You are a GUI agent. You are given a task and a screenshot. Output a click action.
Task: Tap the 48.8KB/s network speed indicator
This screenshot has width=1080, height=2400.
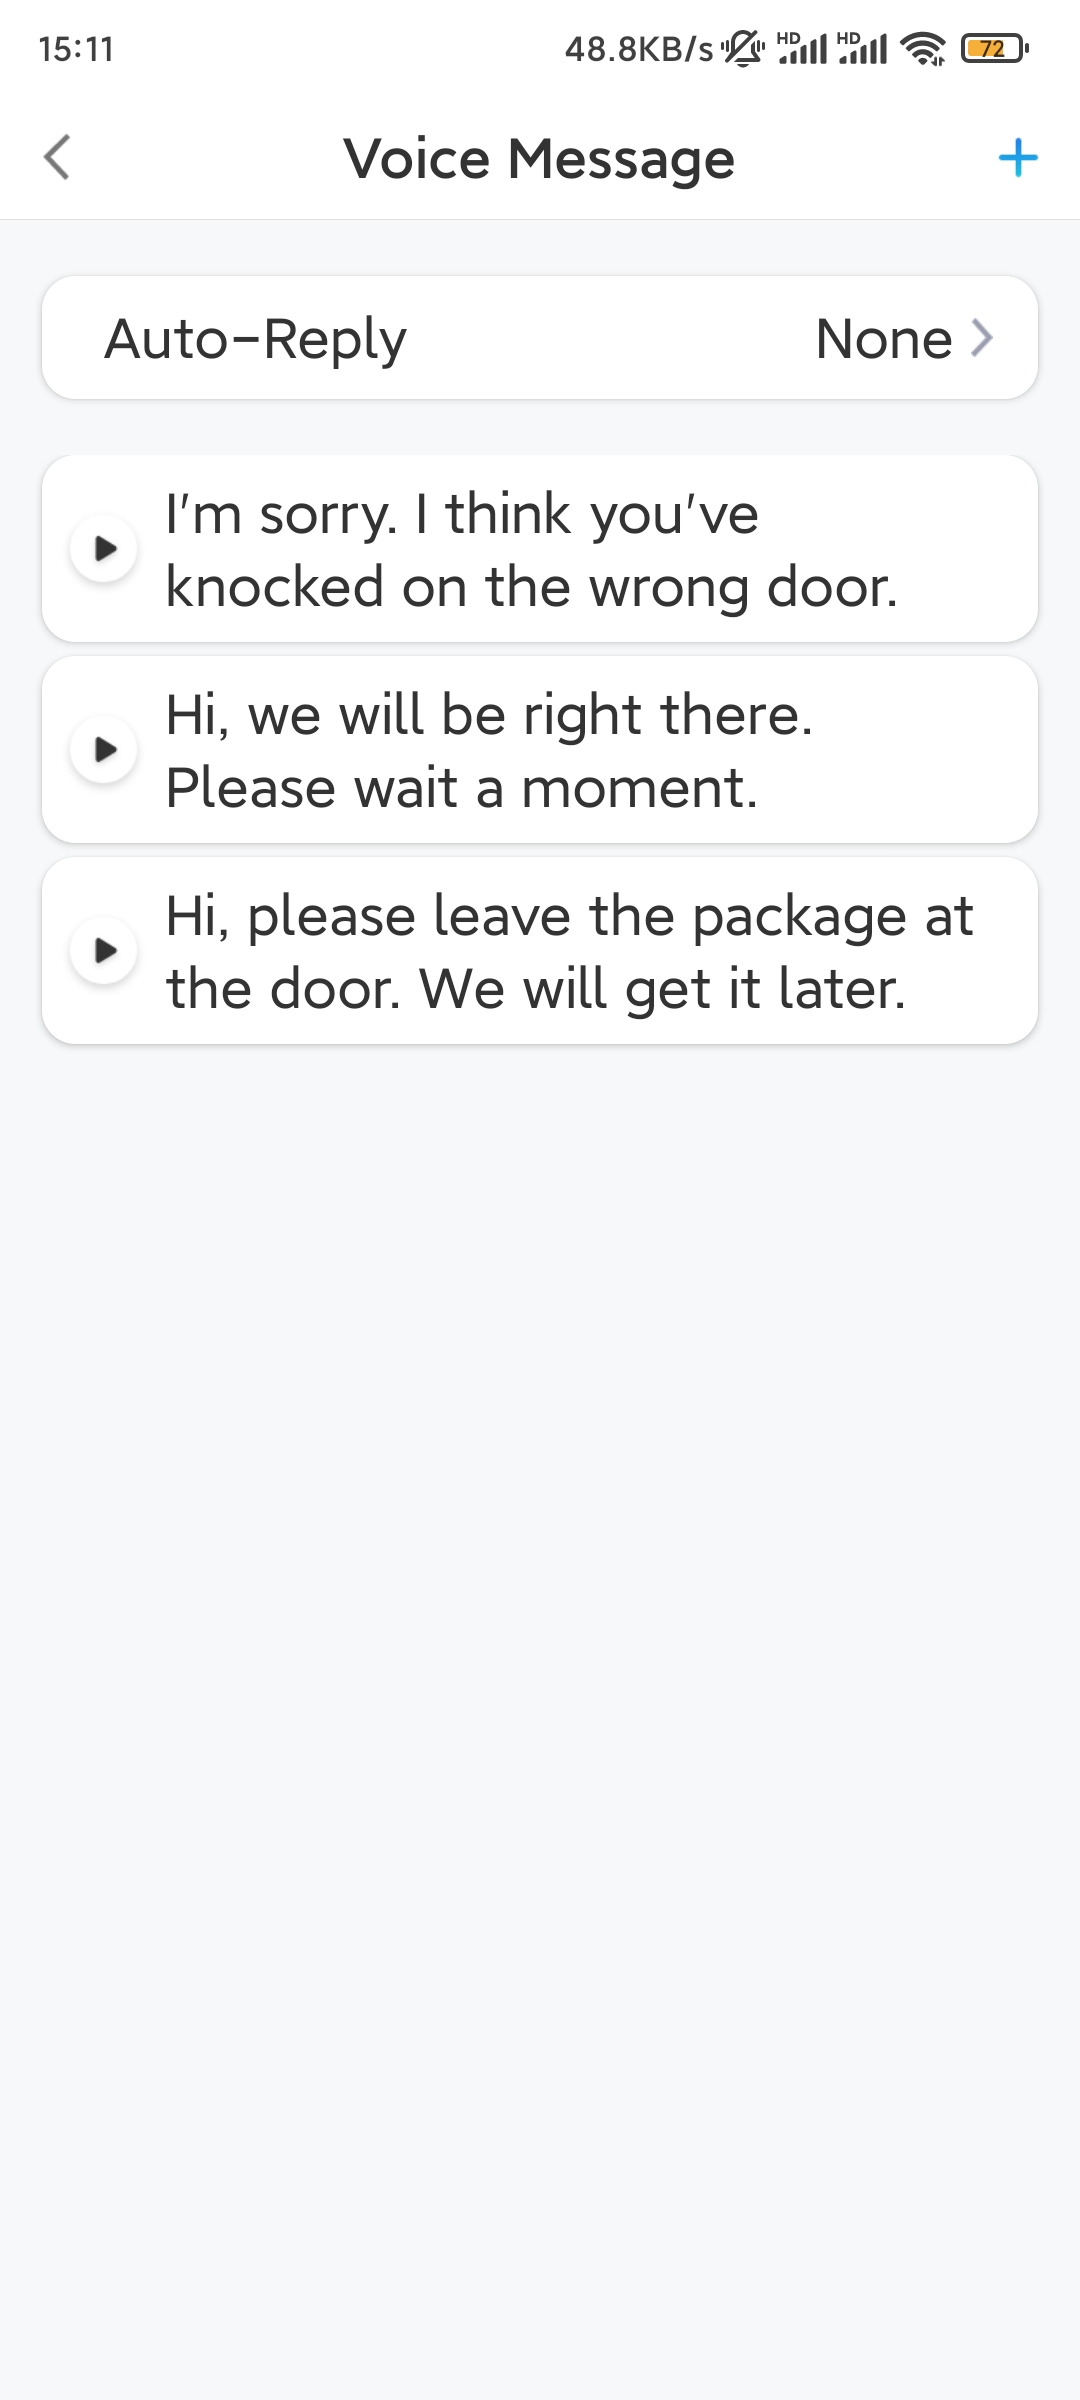coord(639,49)
